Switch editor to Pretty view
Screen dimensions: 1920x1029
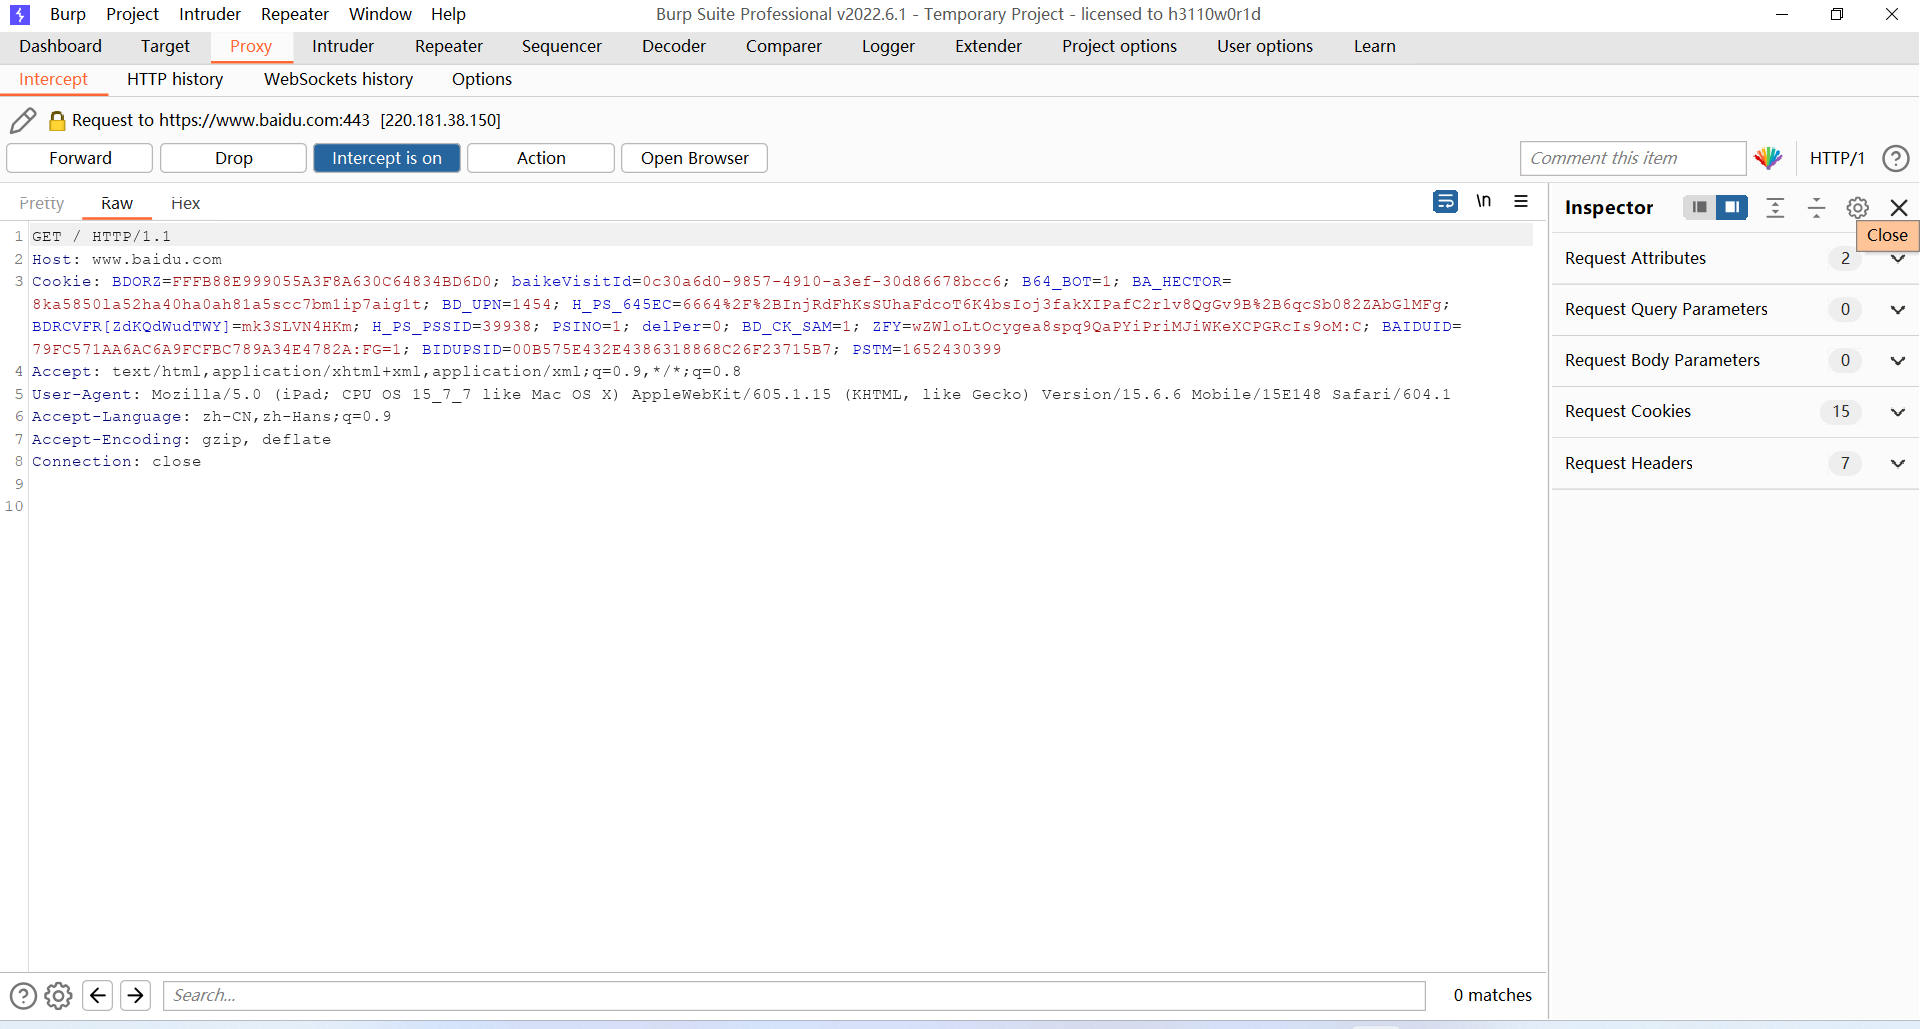(x=42, y=203)
